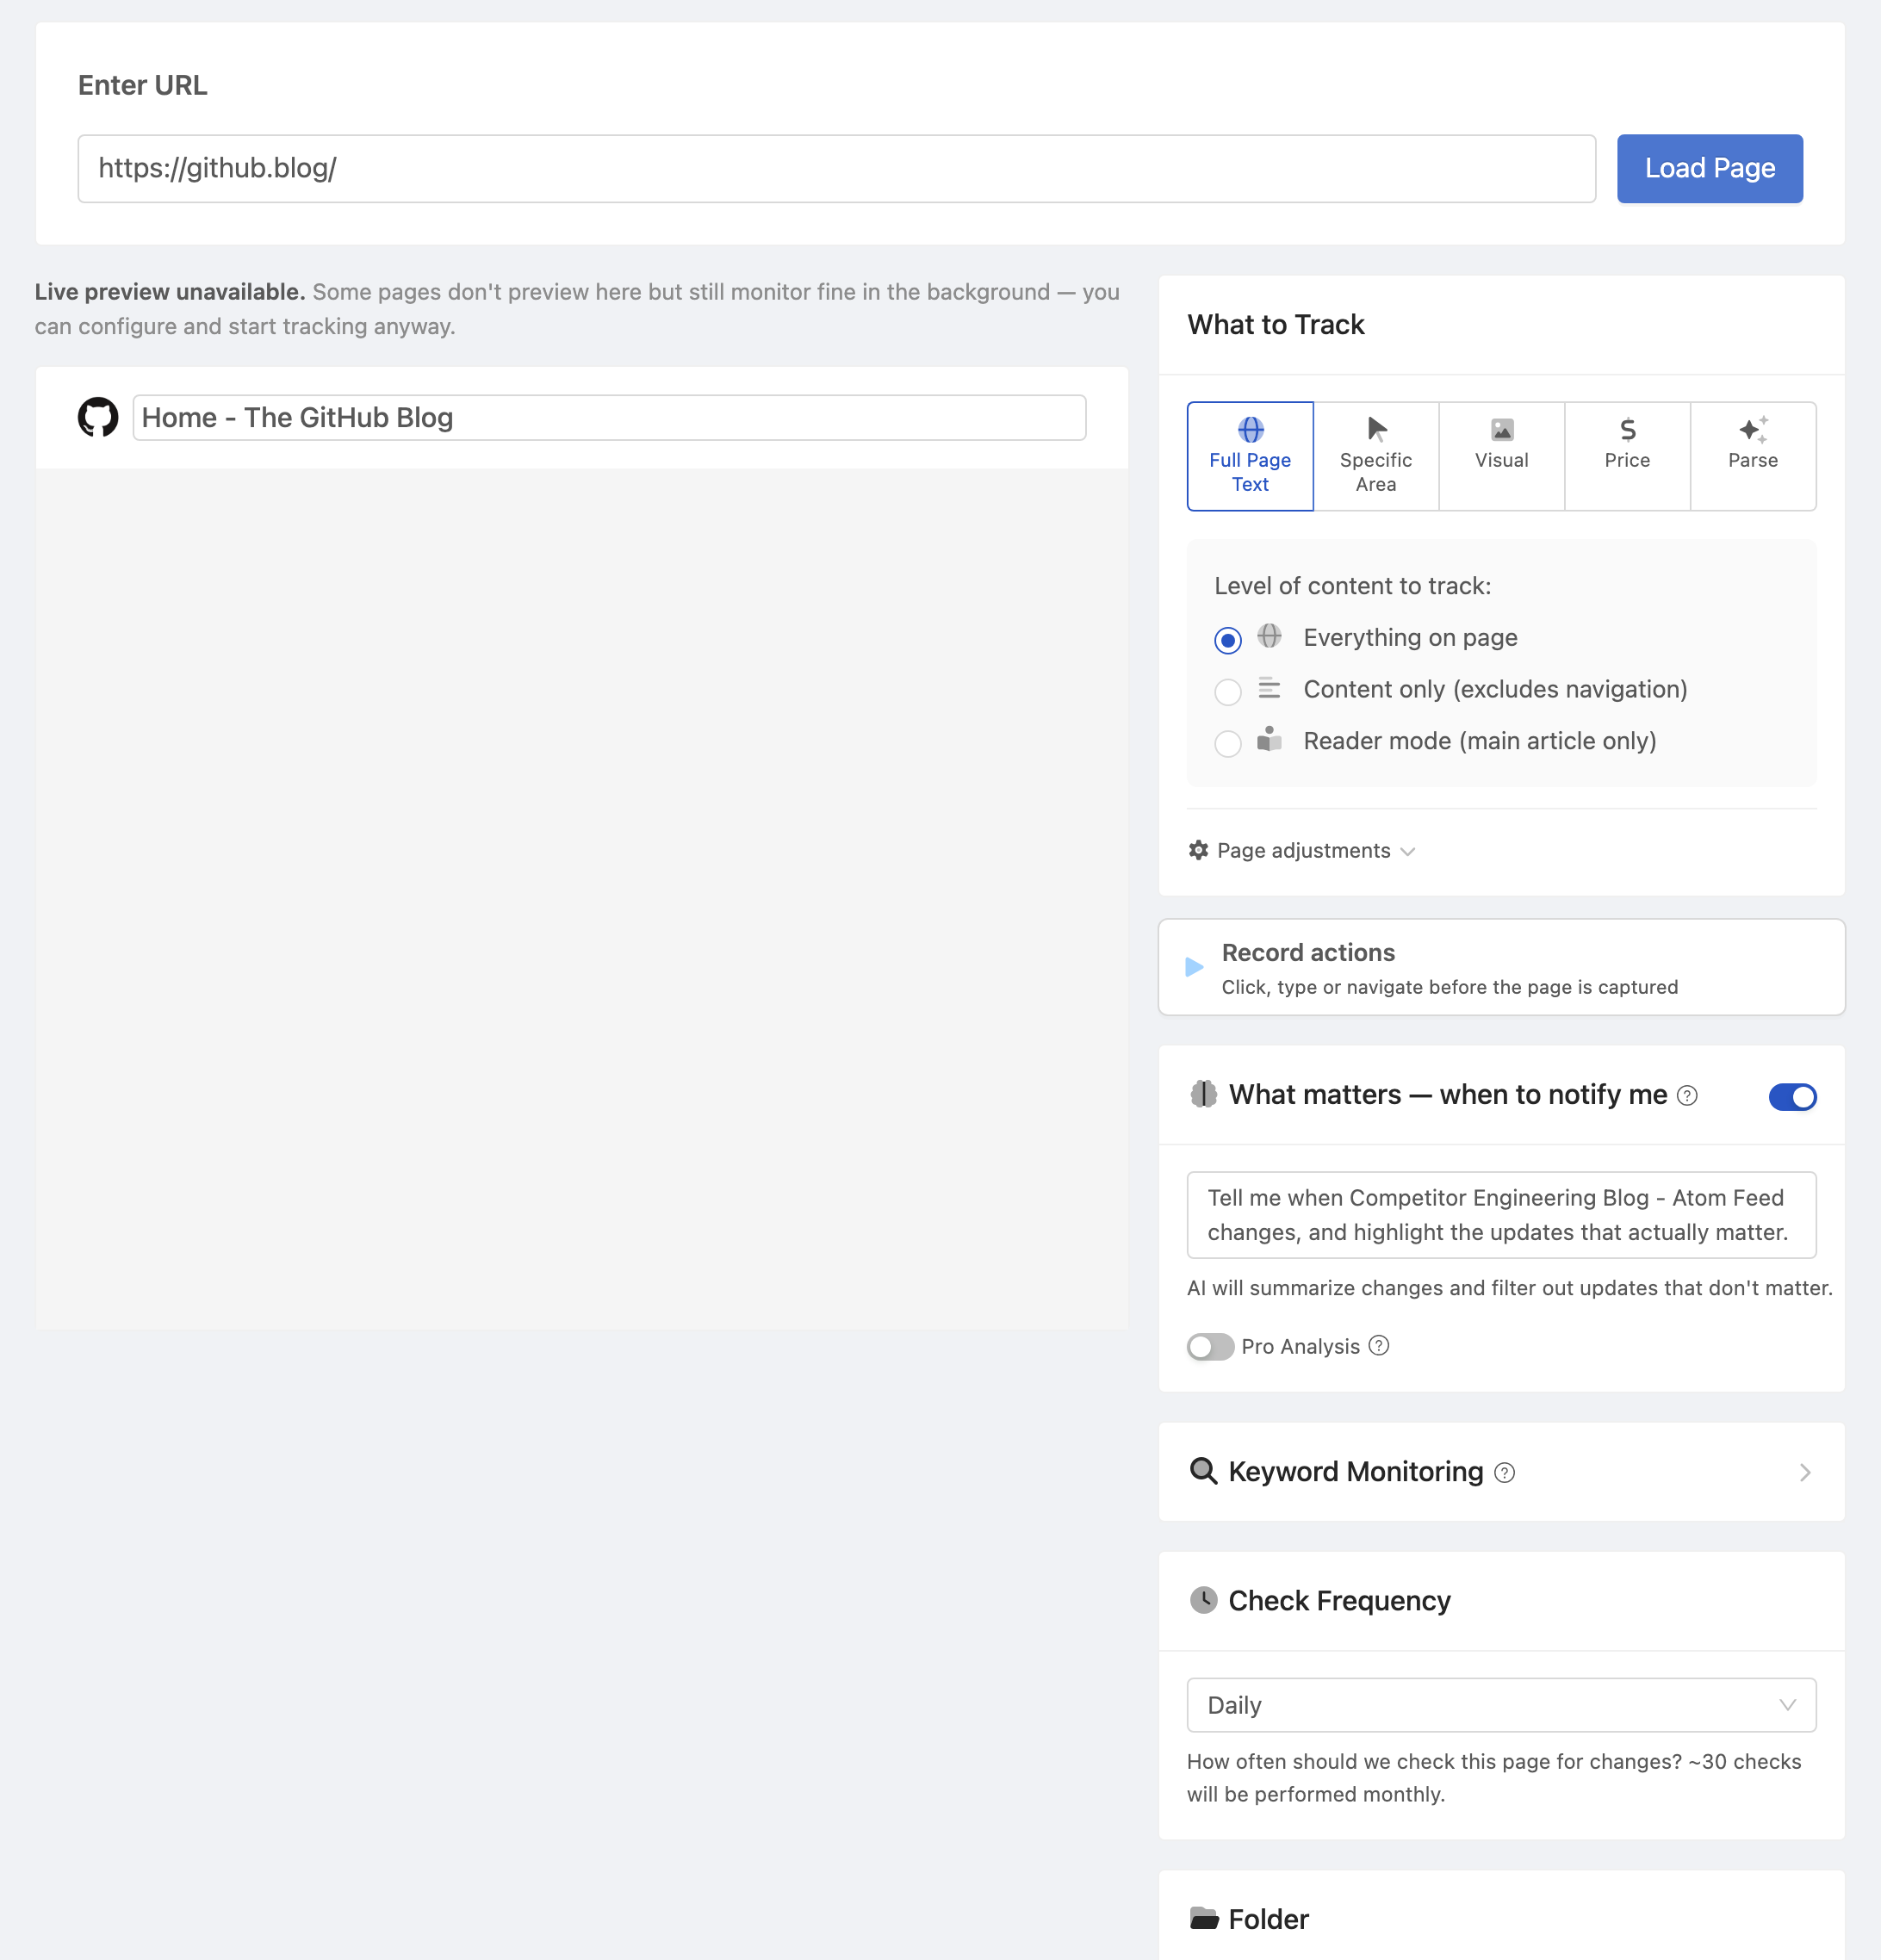This screenshot has width=1881, height=1960.
Task: Click the cursor arrow icon on the Specific Area tab
Action: [1377, 430]
